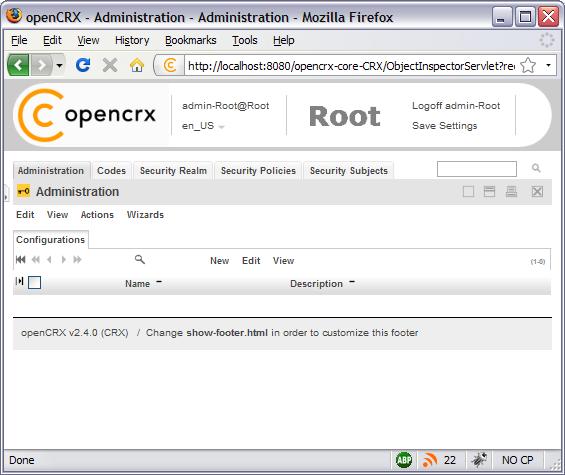Click Edit in the Configurations grid menu
Screen dimensions: 565x475
tap(251, 261)
